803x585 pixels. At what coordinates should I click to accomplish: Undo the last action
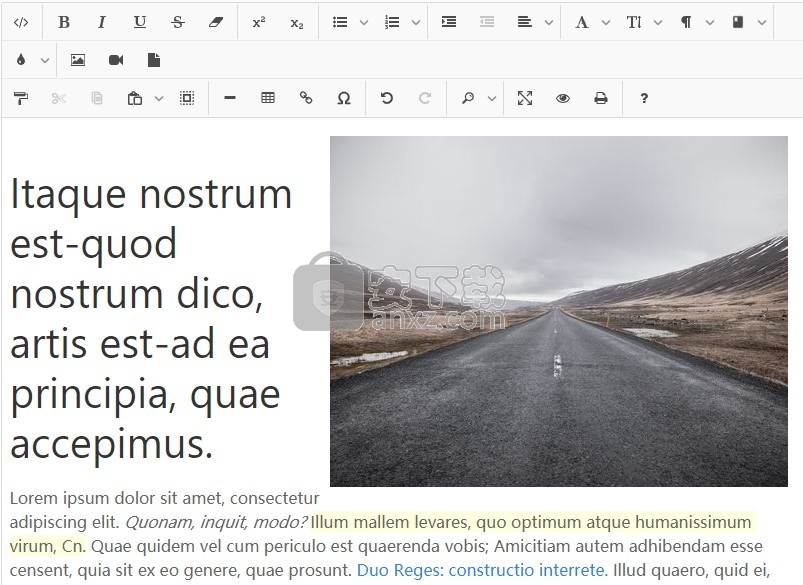click(387, 98)
